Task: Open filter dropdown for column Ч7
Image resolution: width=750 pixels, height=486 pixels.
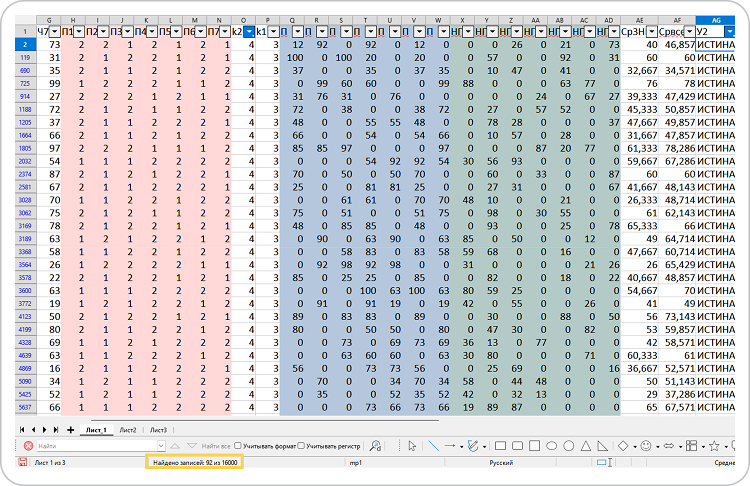Action: [x=55, y=32]
